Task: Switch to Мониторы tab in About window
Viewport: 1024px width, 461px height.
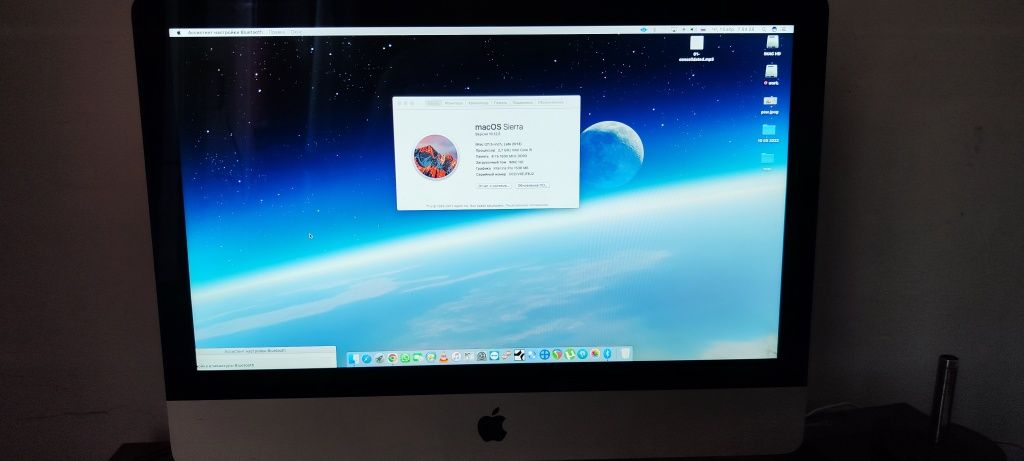Action: click(454, 103)
